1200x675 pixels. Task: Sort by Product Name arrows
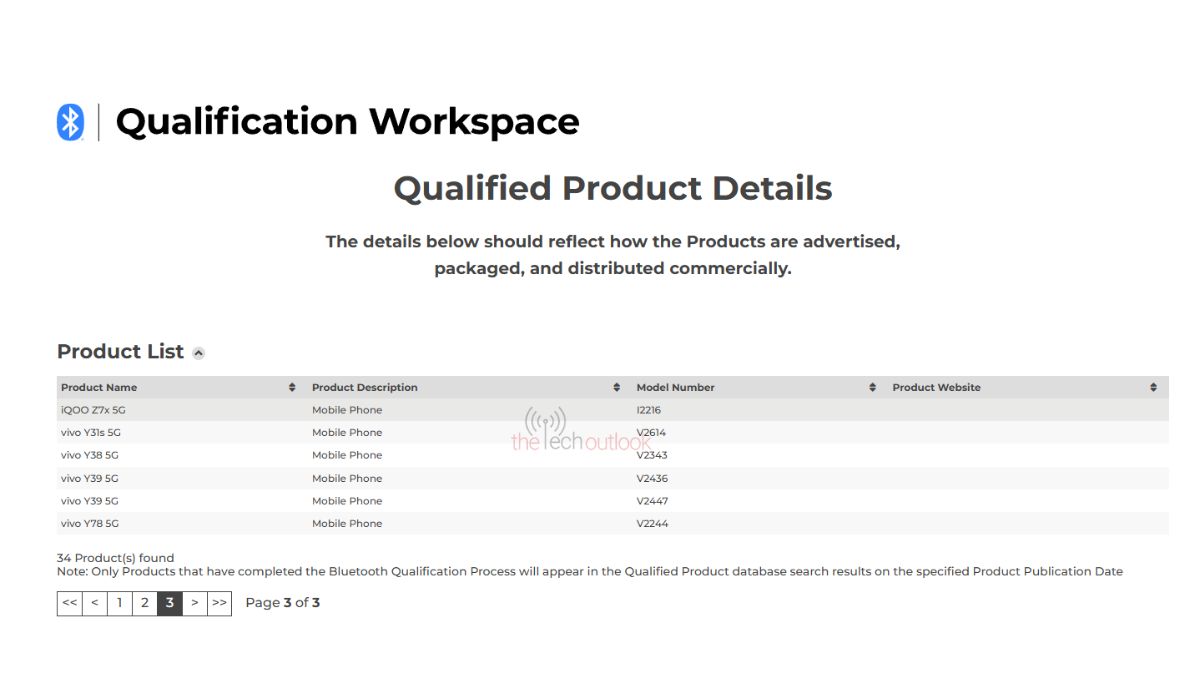click(292, 387)
